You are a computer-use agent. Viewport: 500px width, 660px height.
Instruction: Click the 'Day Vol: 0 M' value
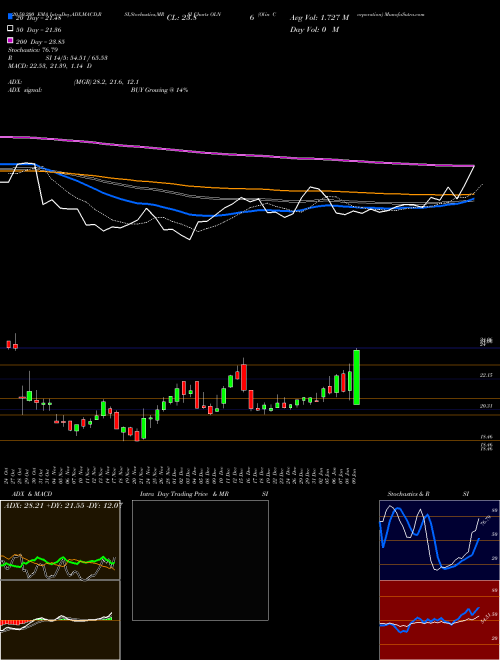click(314, 29)
